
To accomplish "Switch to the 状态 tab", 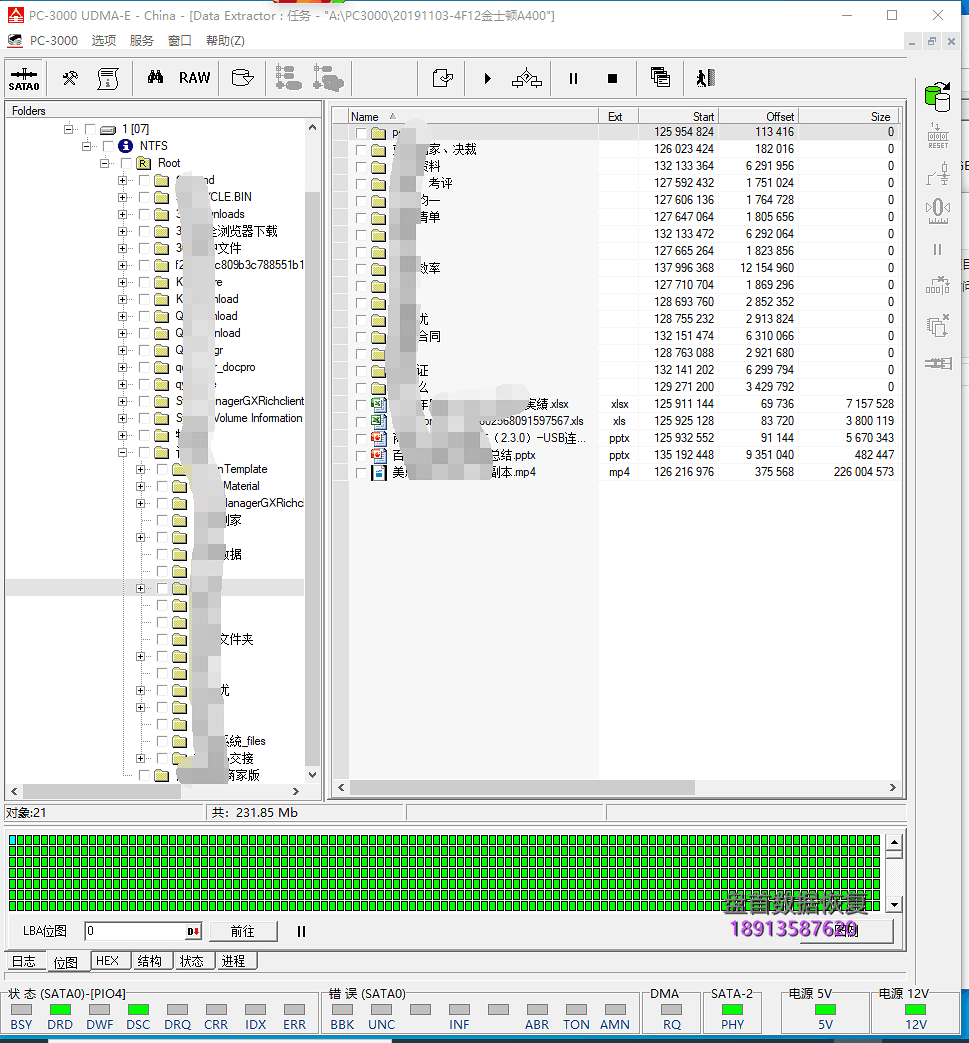I will point(192,961).
